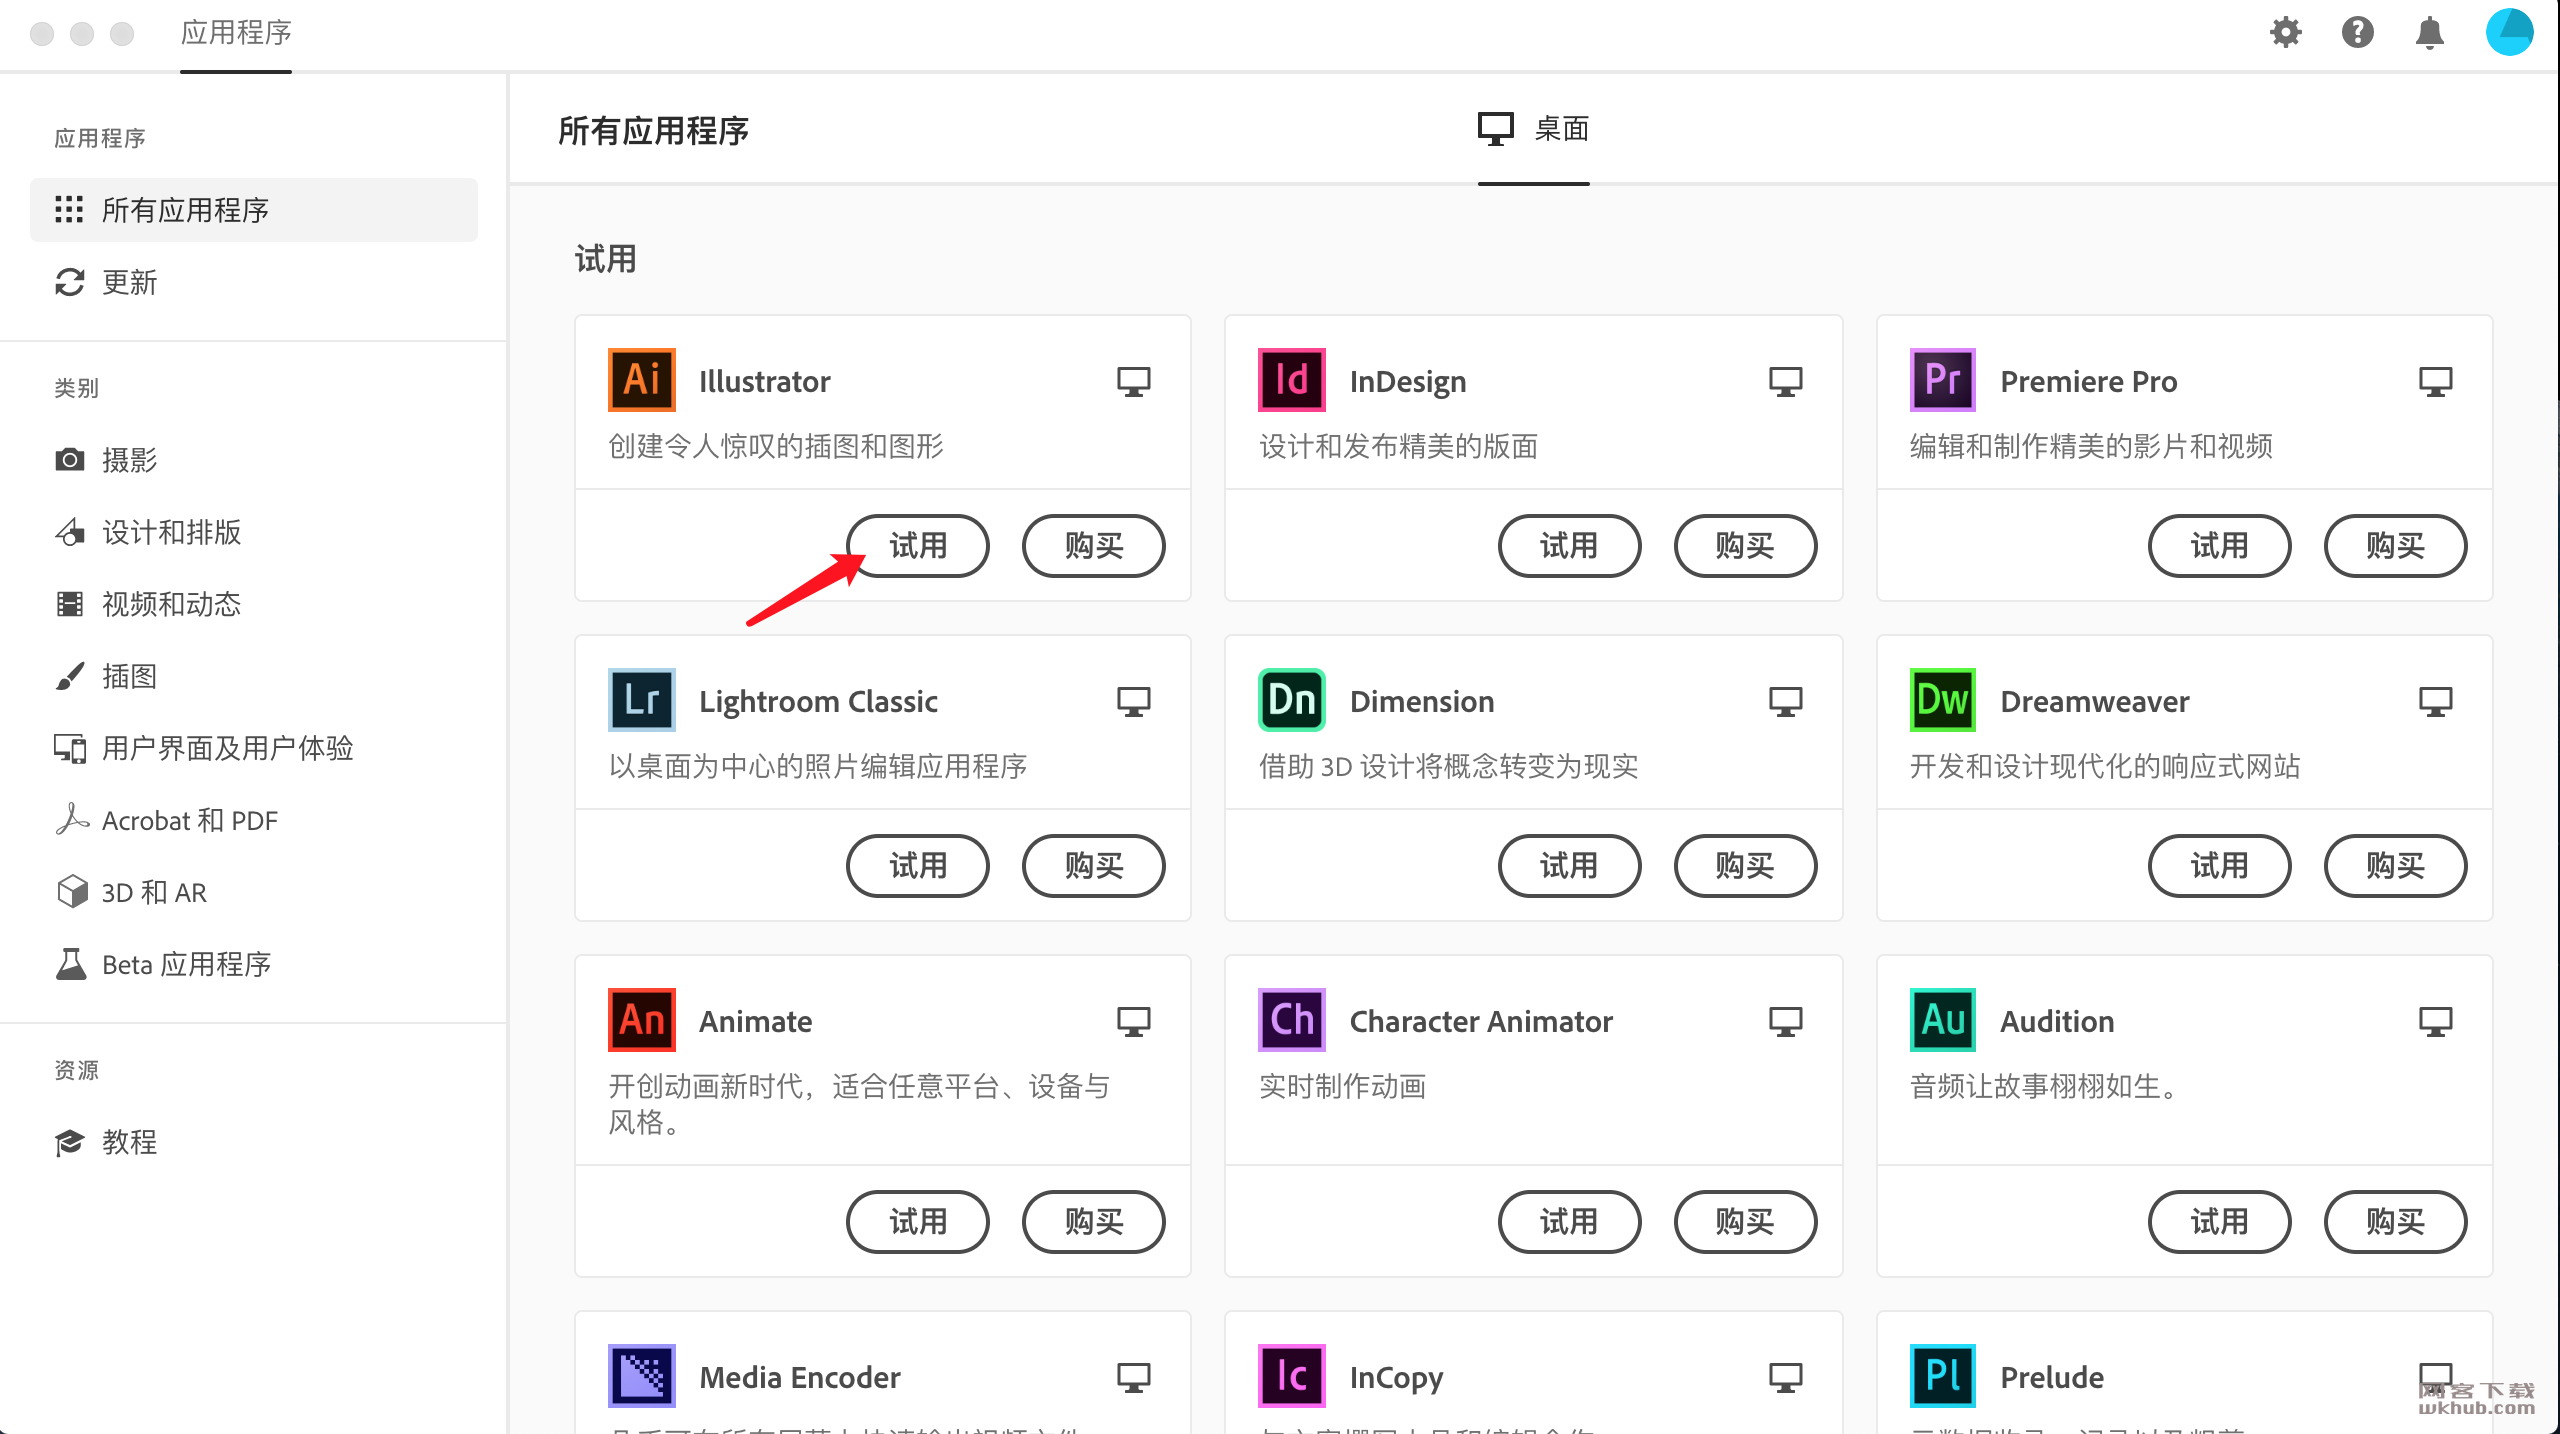Click the Media Encoder title text
Screen dimensions: 2560x1434
800,1378
